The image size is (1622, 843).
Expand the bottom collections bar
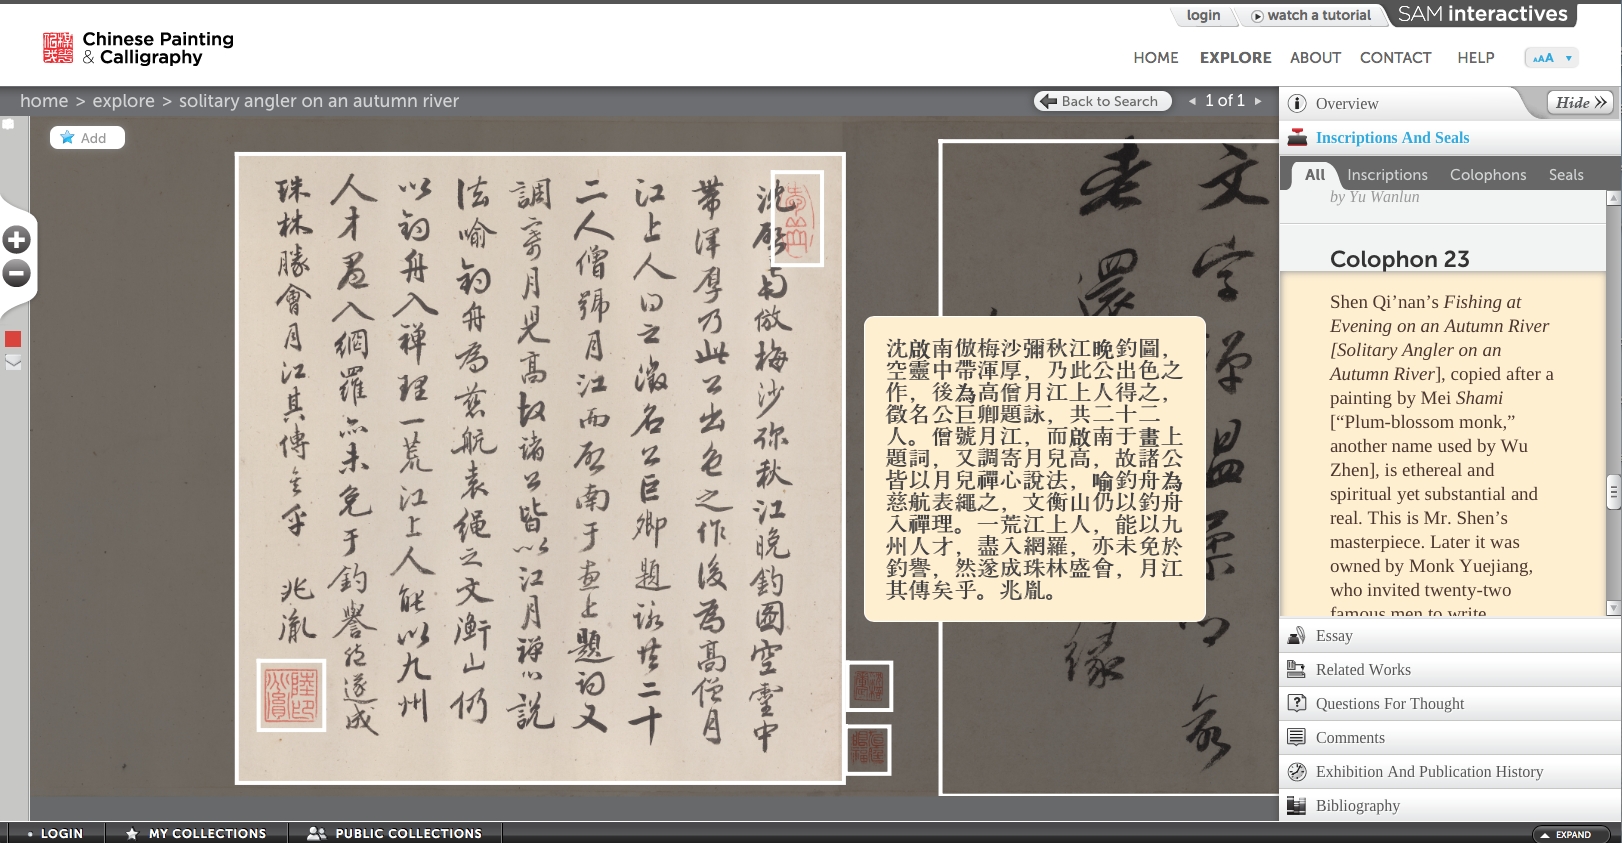(1570, 834)
